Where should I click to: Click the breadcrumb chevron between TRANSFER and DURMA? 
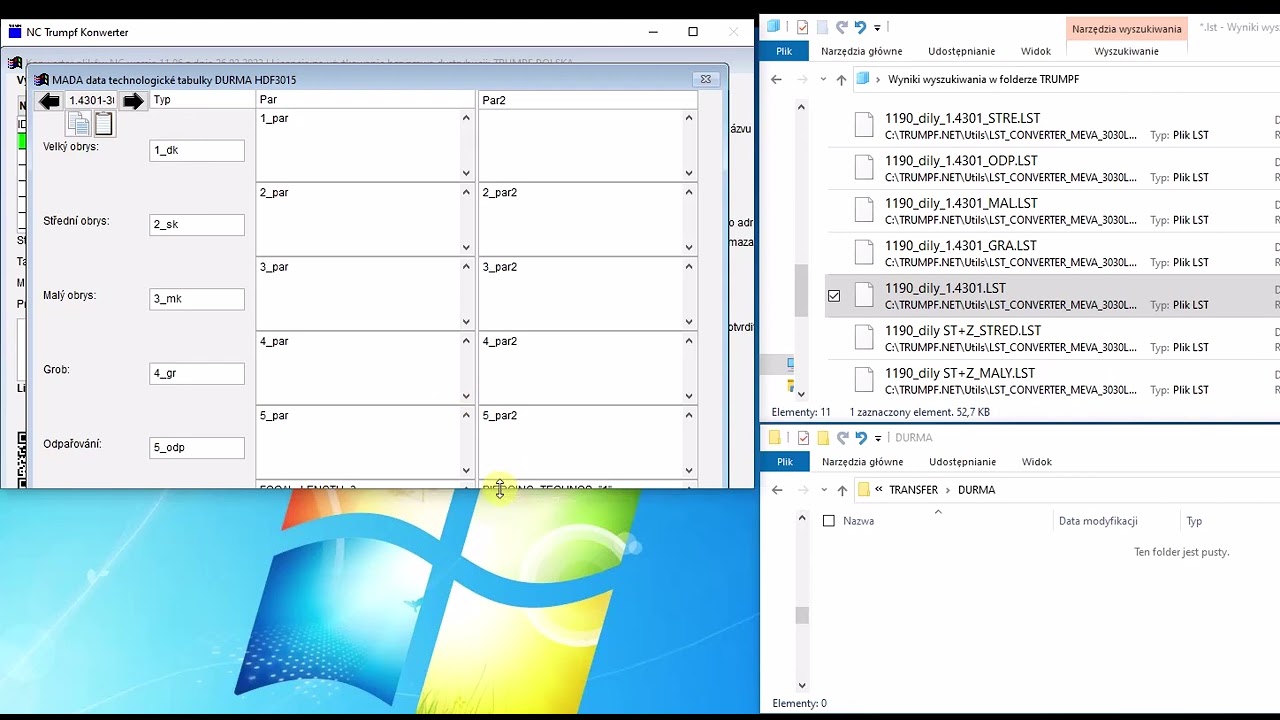click(948, 490)
